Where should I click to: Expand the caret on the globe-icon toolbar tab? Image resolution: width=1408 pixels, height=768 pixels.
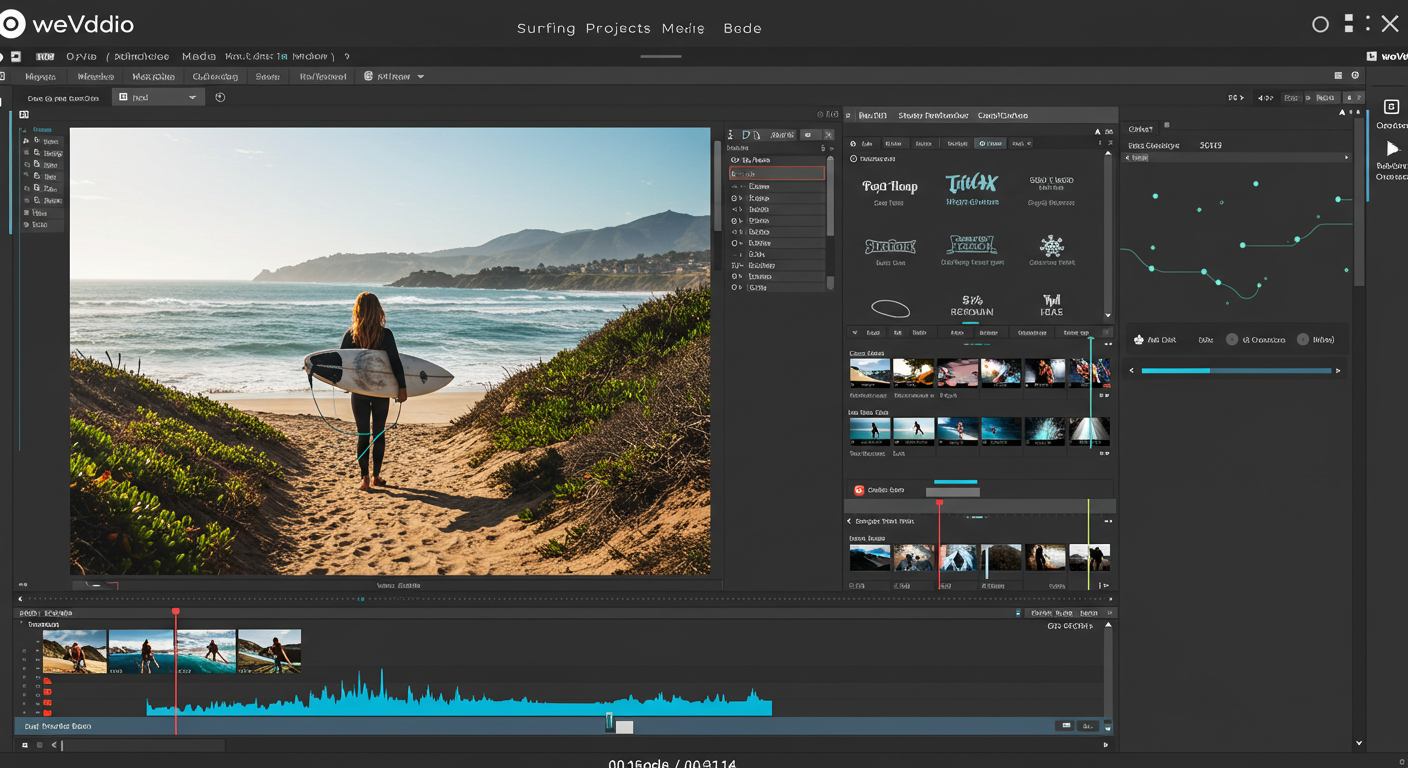[420, 76]
